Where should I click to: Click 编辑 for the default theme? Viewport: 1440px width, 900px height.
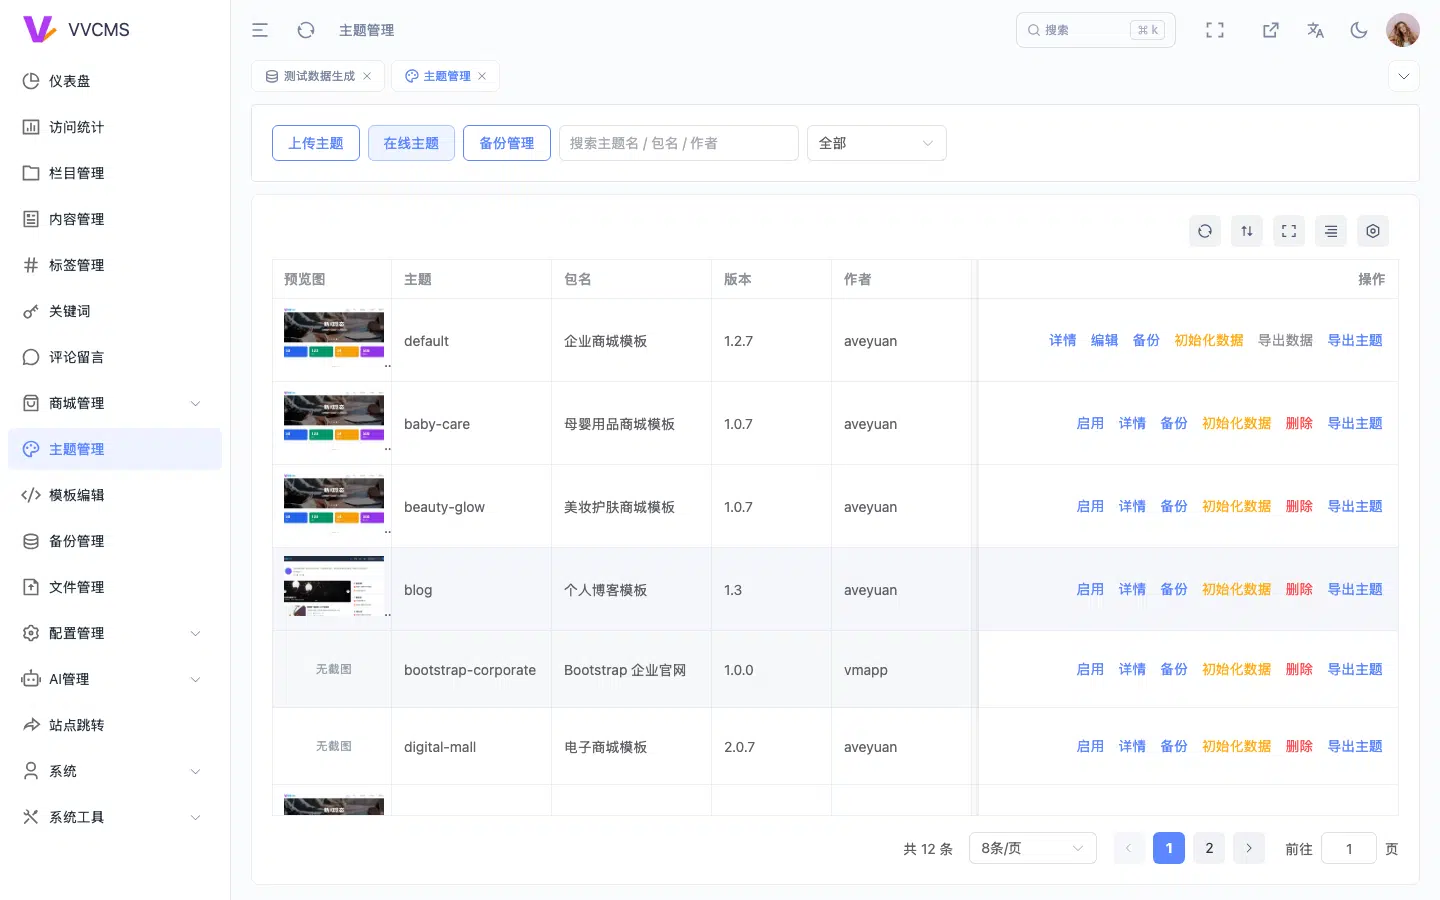1104,340
